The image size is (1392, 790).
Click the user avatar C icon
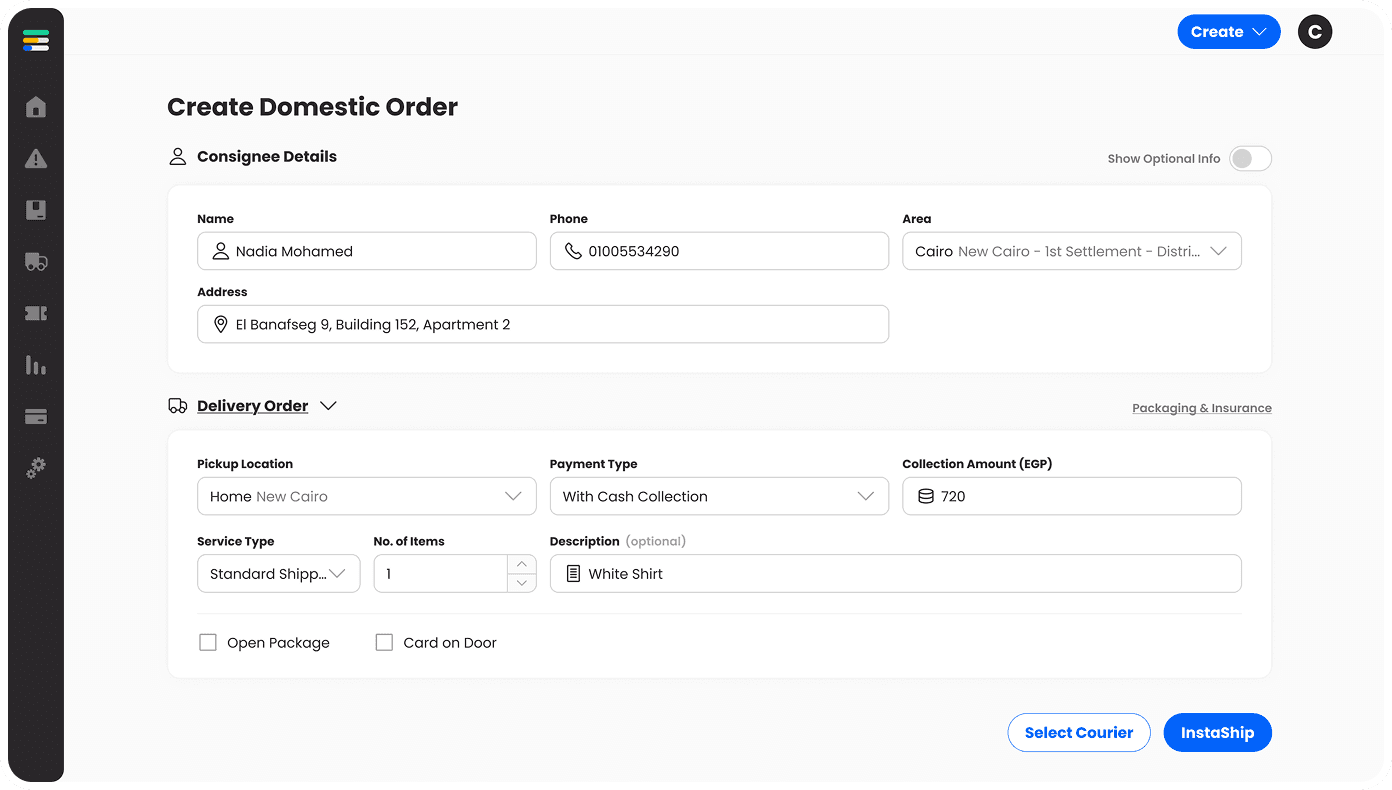1315,32
